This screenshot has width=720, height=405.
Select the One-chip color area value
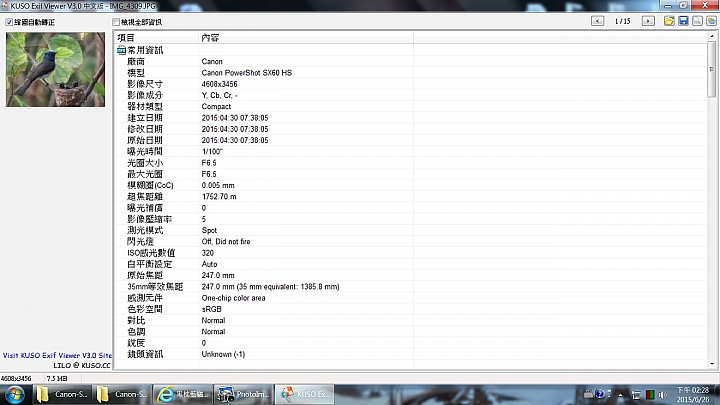tap(233, 298)
